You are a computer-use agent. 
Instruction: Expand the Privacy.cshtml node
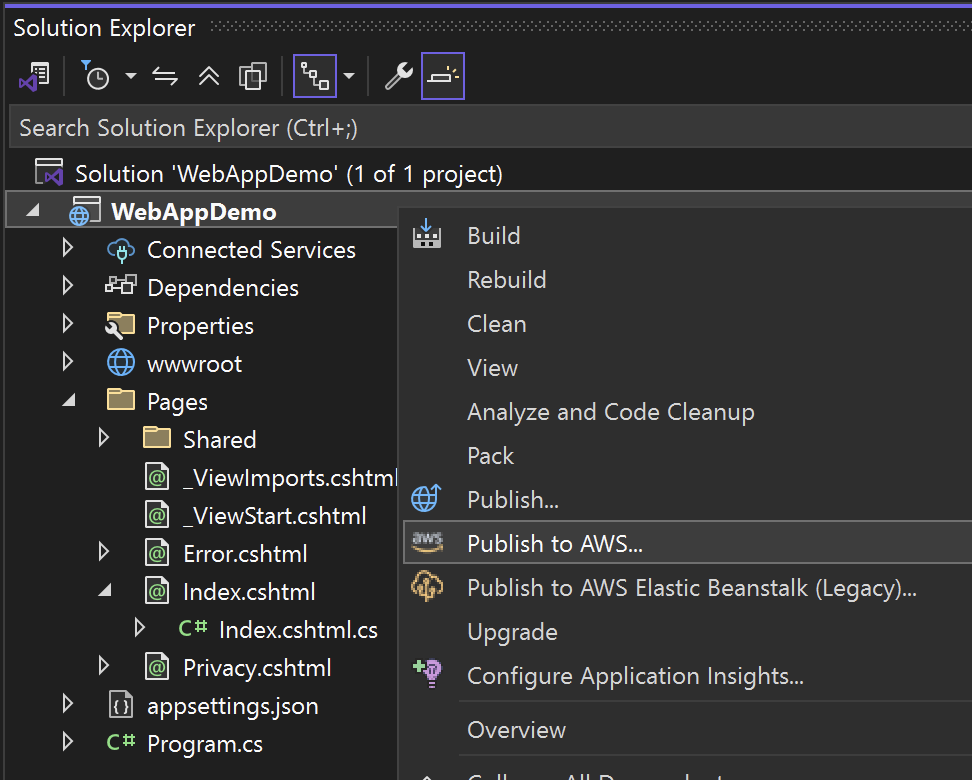(x=104, y=666)
